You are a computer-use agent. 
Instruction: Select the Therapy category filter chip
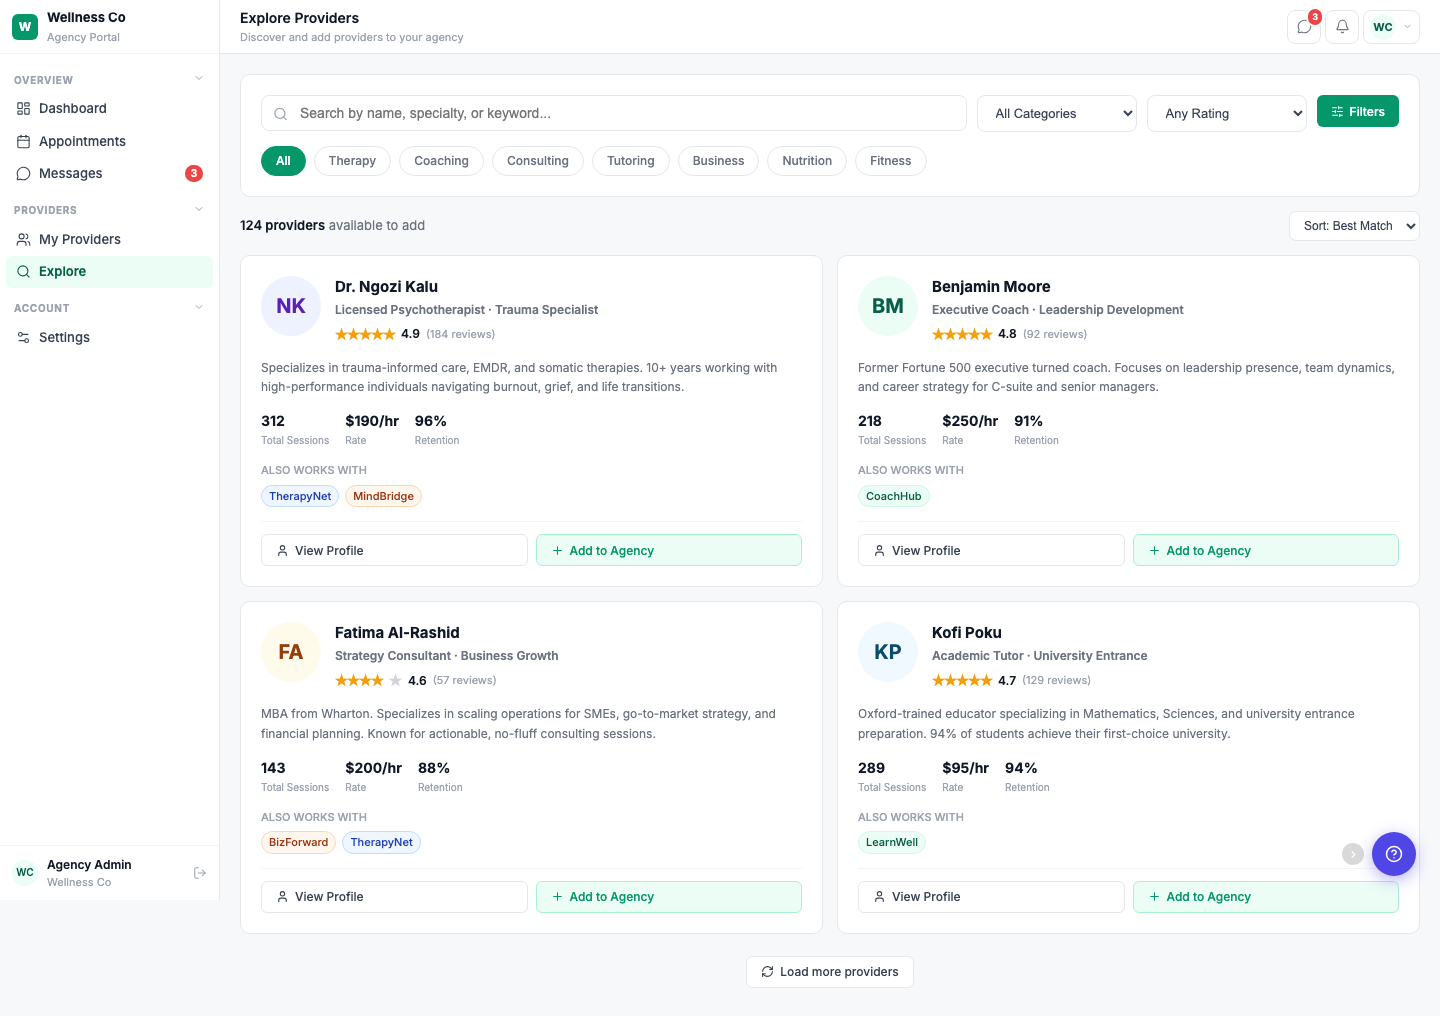[352, 161]
